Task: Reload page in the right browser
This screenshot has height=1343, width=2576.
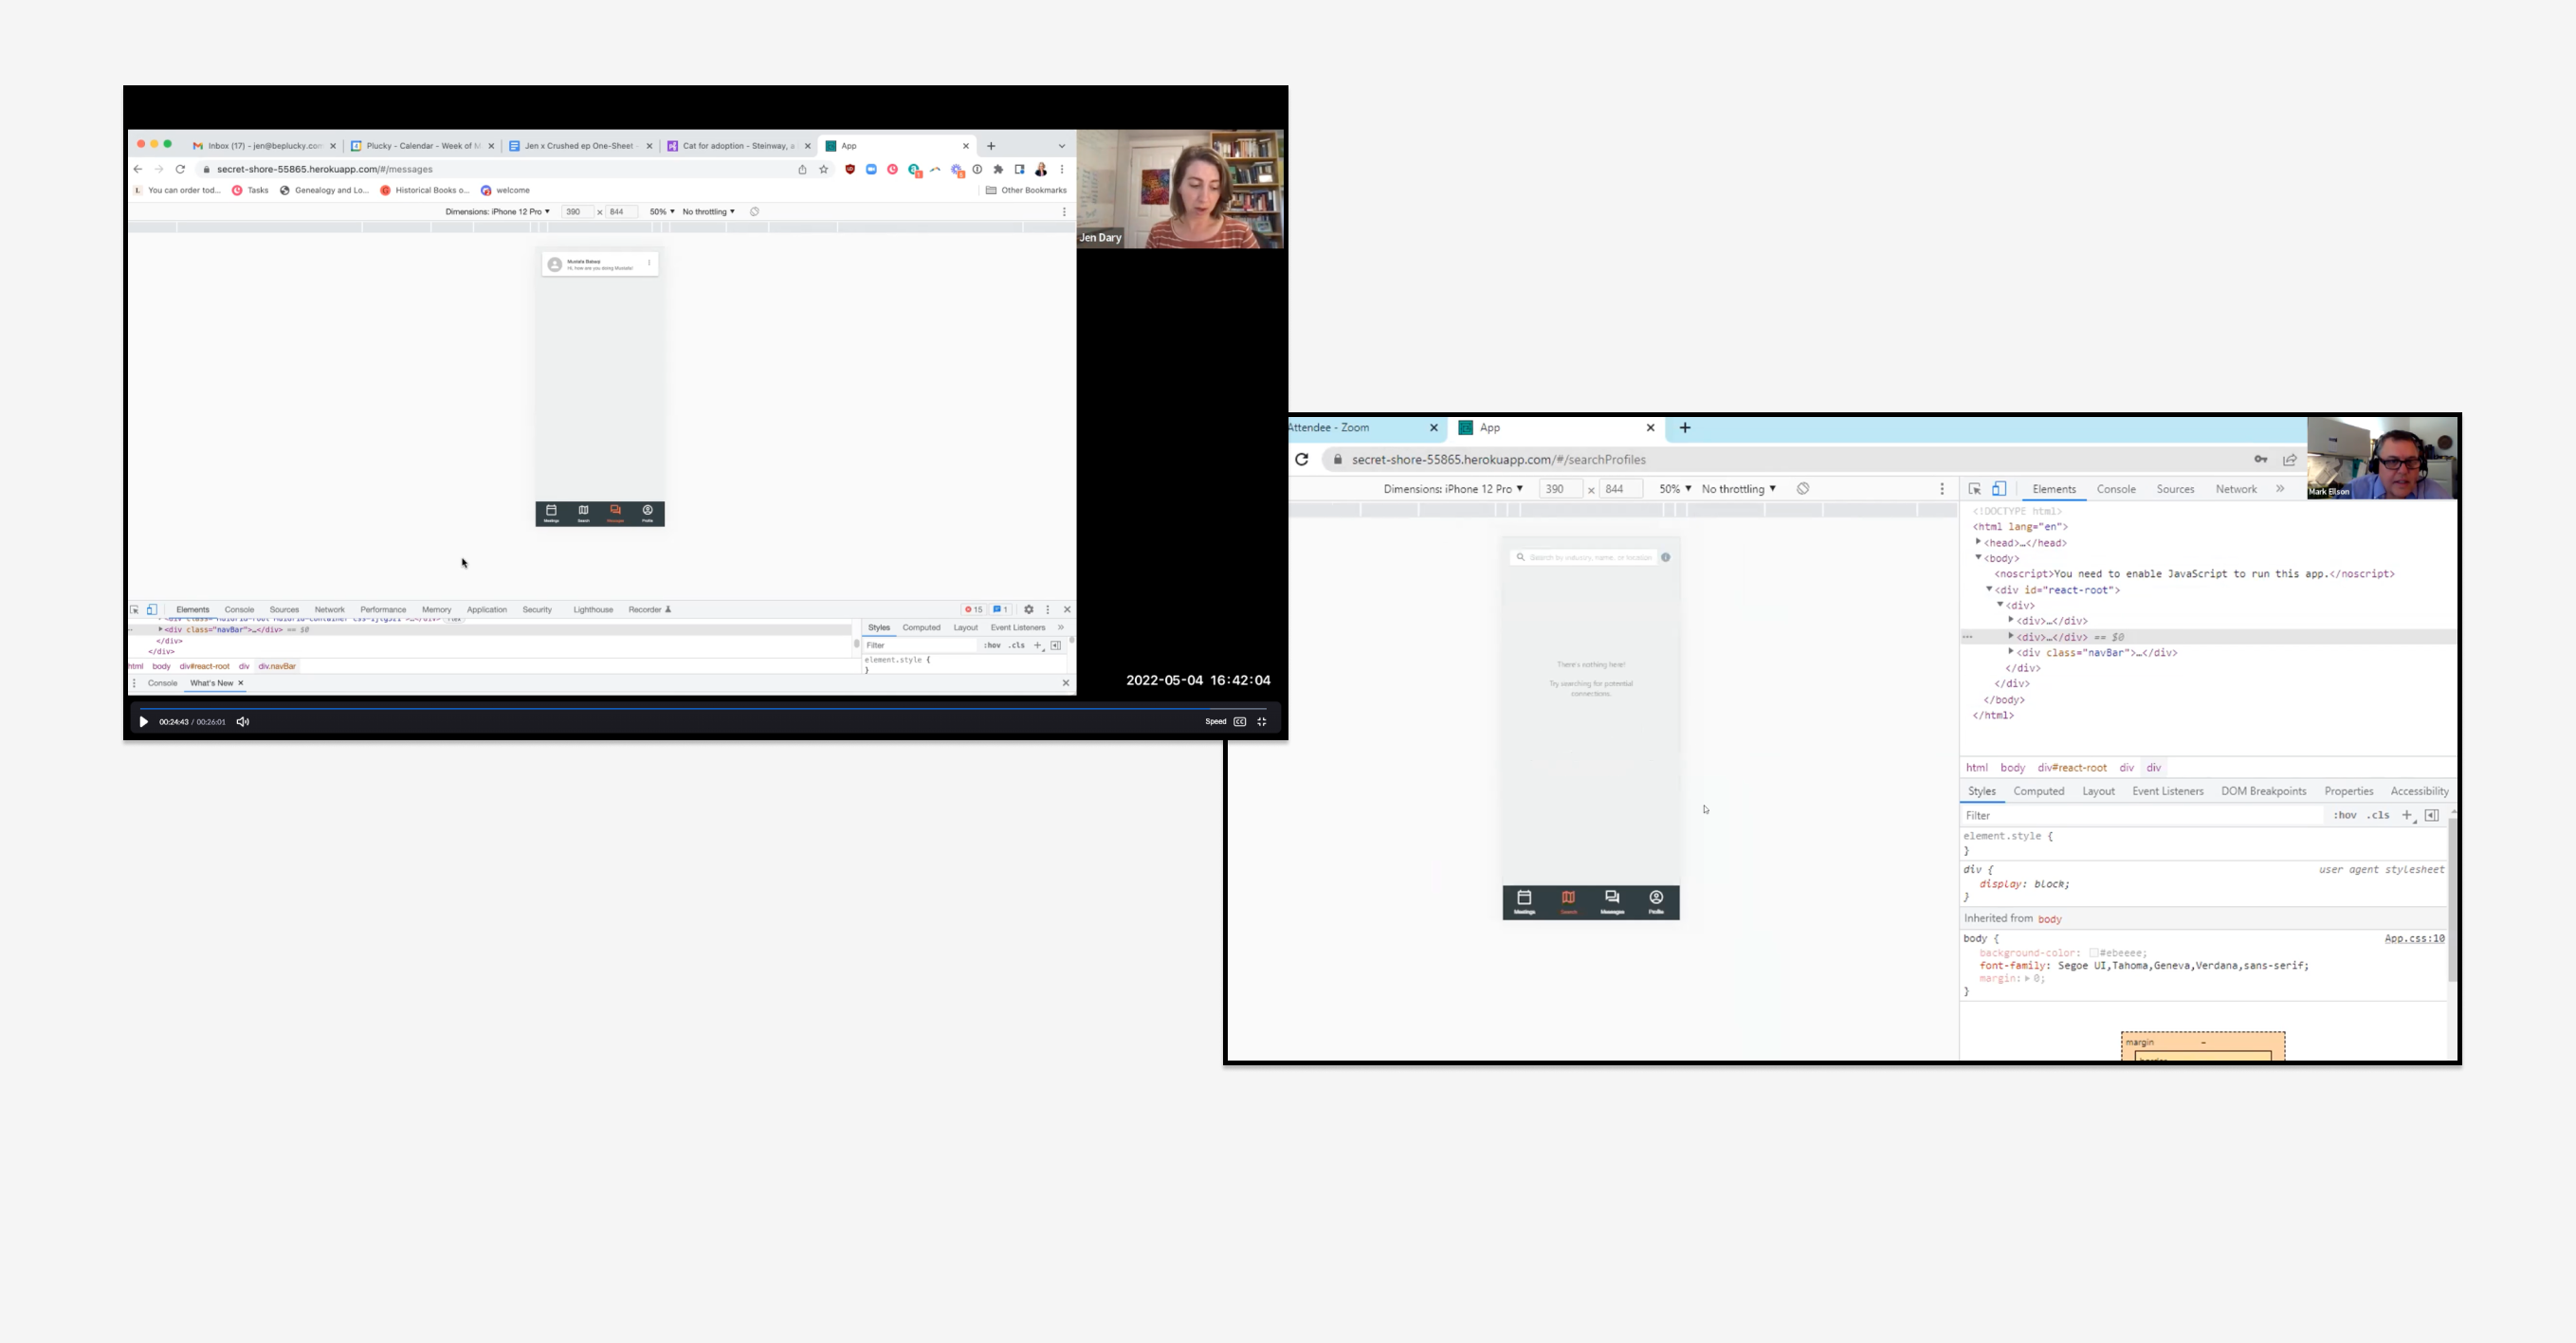Action: (1302, 460)
